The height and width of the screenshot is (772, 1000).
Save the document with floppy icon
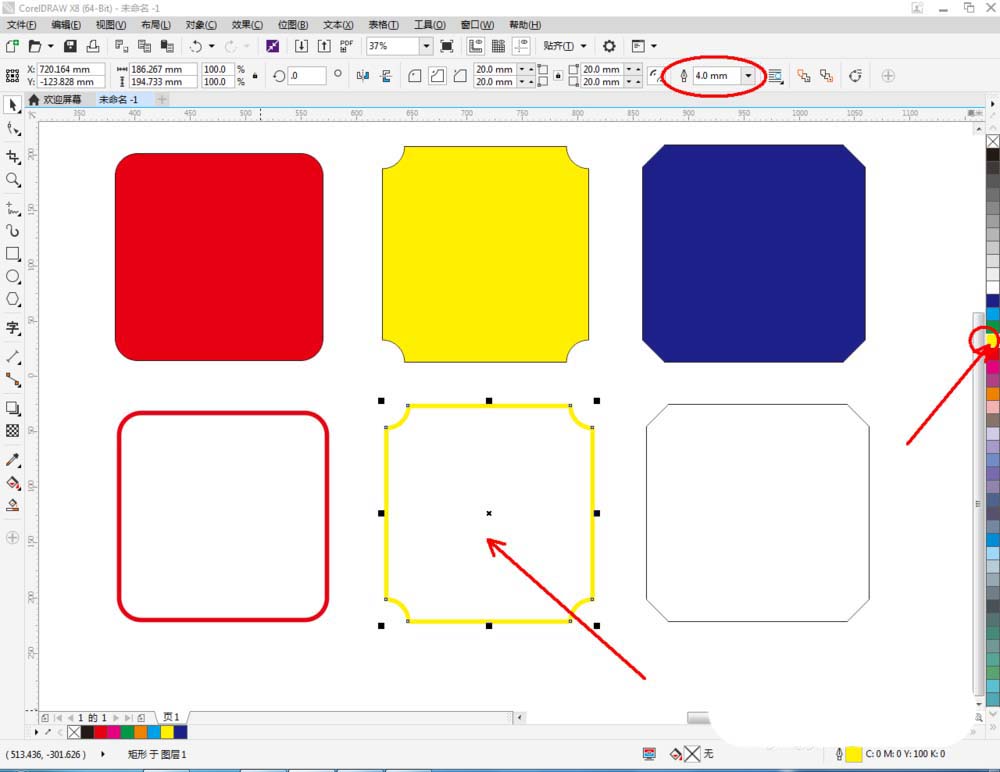pyautogui.click(x=71, y=46)
